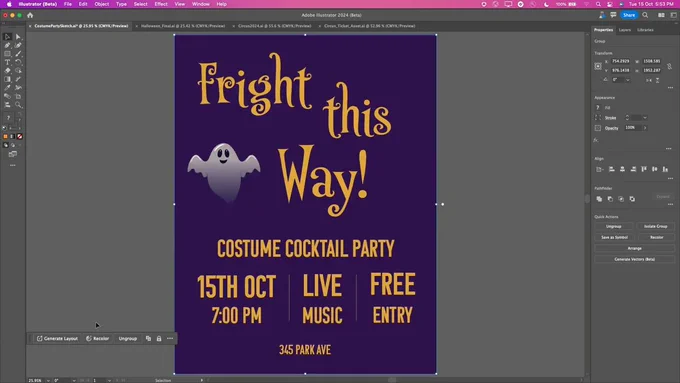Set paint mode to None (red slash)
The height and width of the screenshot is (383, 680).
tap(20, 136)
